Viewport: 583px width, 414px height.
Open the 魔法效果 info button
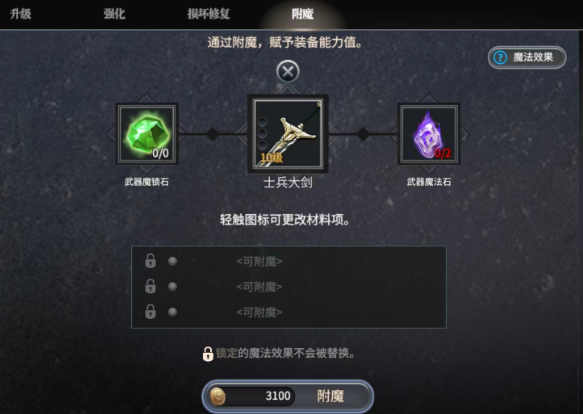527,57
